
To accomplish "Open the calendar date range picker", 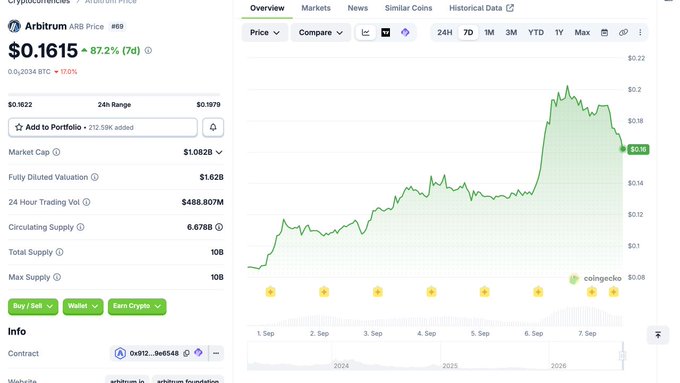I will pos(604,33).
